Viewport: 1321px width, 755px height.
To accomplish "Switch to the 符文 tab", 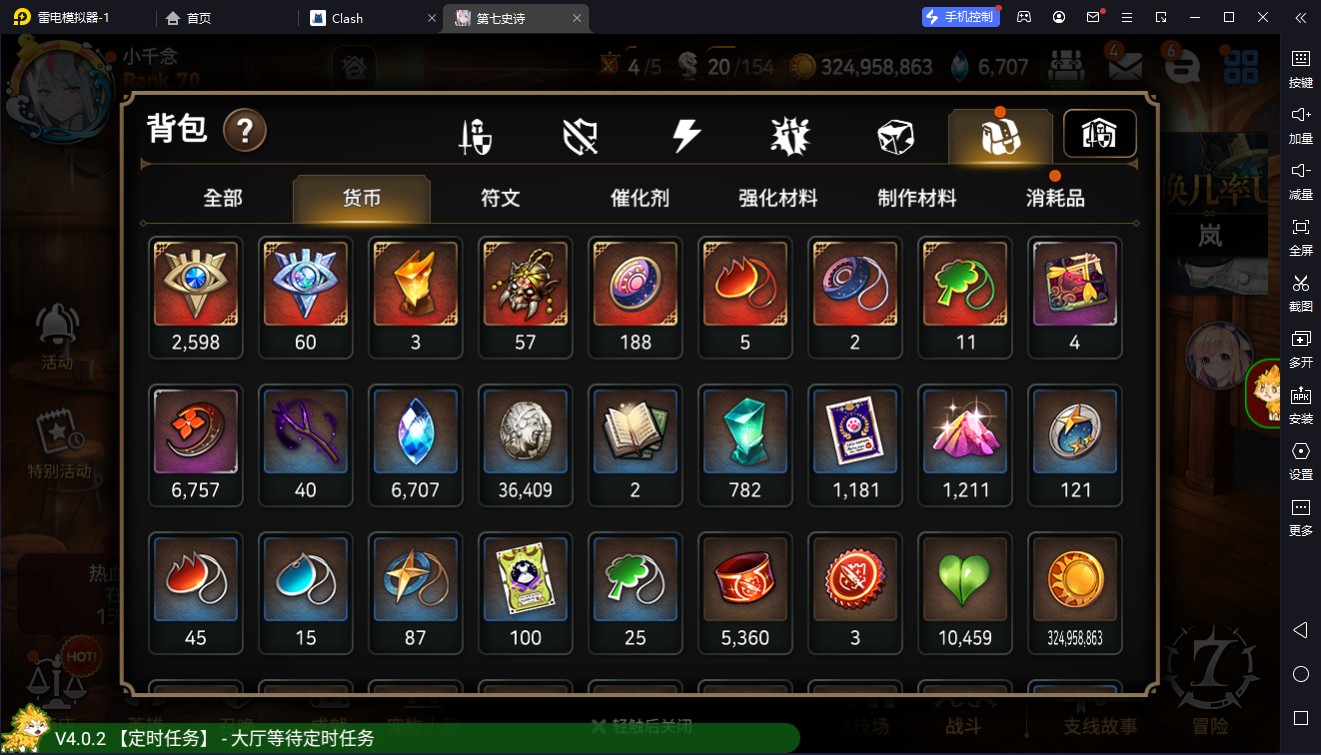I will (x=500, y=198).
